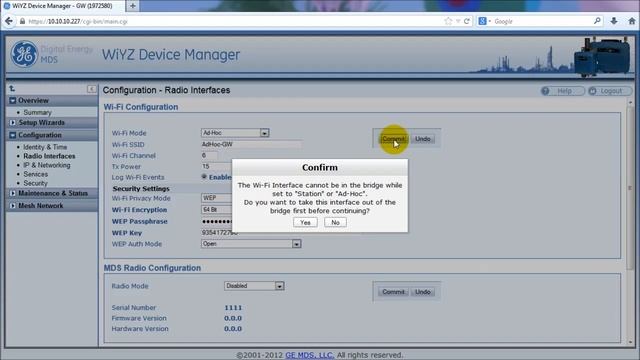Click the search magnifier icon
The image size is (640, 360).
click(597, 21)
